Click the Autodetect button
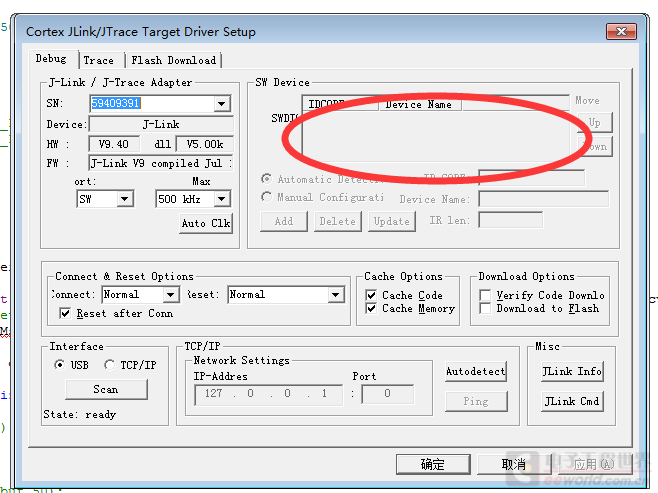The image size is (658, 493). click(475, 371)
